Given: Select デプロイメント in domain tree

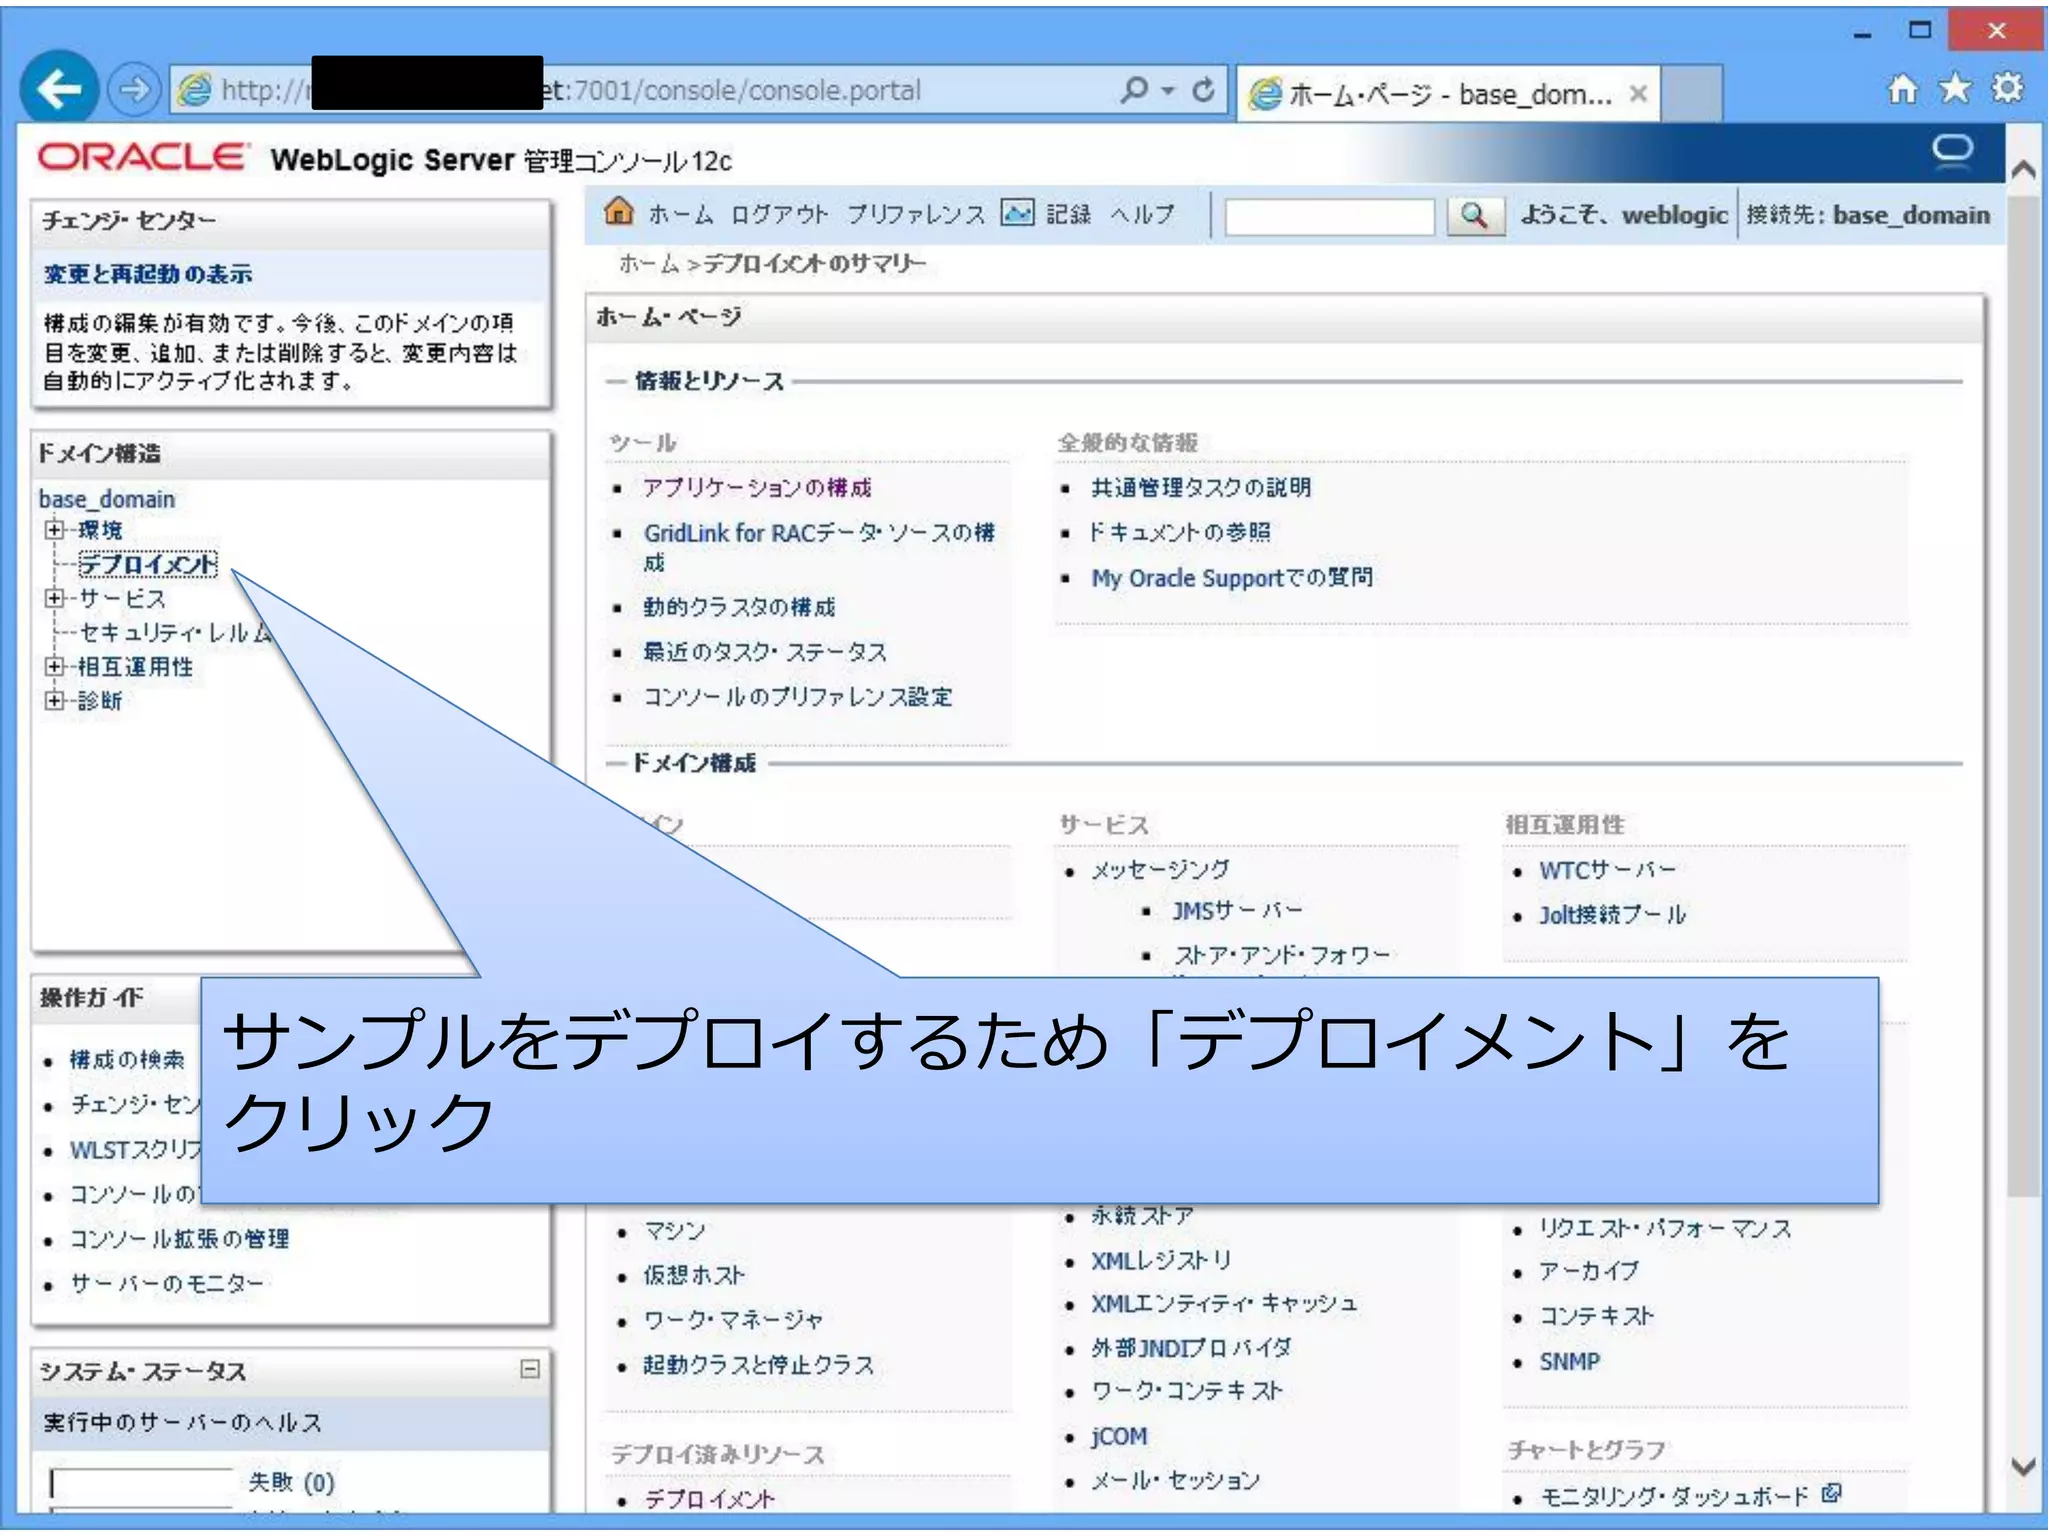Looking at the screenshot, I should (x=148, y=564).
